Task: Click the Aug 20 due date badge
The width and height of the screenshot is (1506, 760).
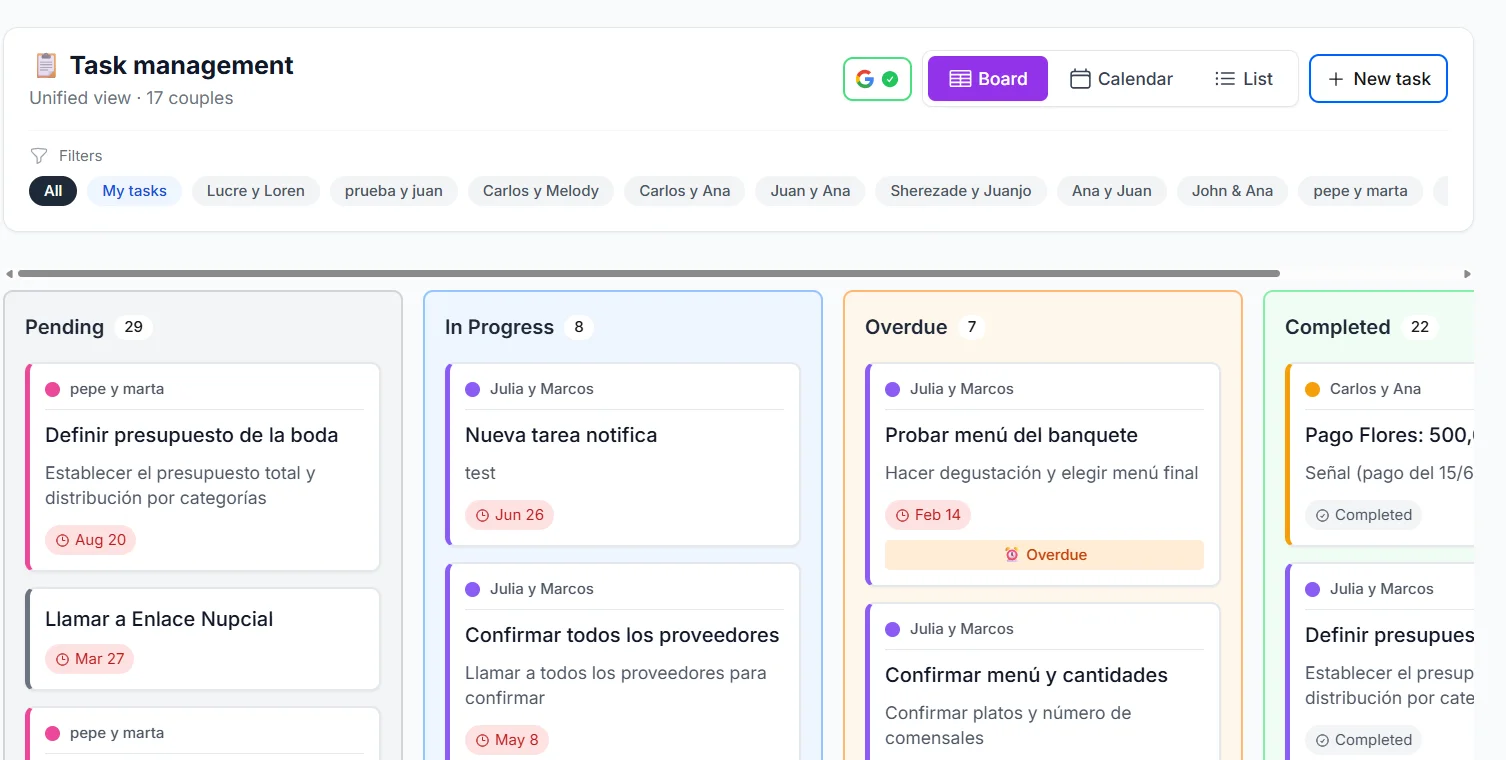Action: point(90,540)
